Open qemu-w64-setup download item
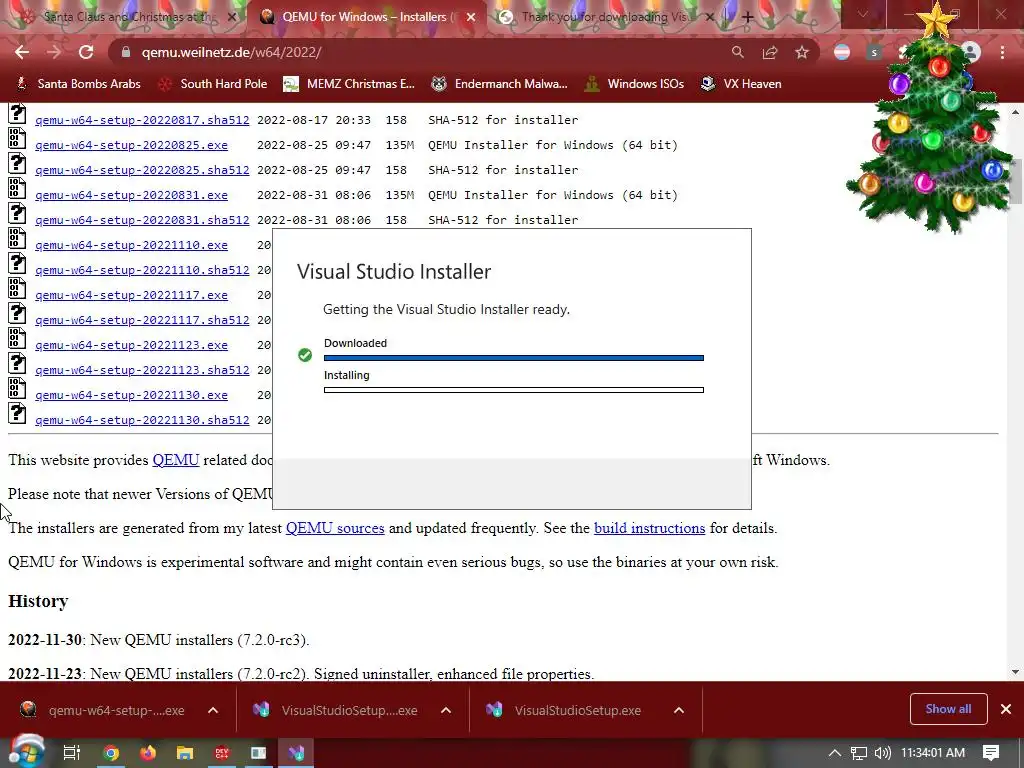The height and width of the screenshot is (768, 1024). (x=104, y=711)
